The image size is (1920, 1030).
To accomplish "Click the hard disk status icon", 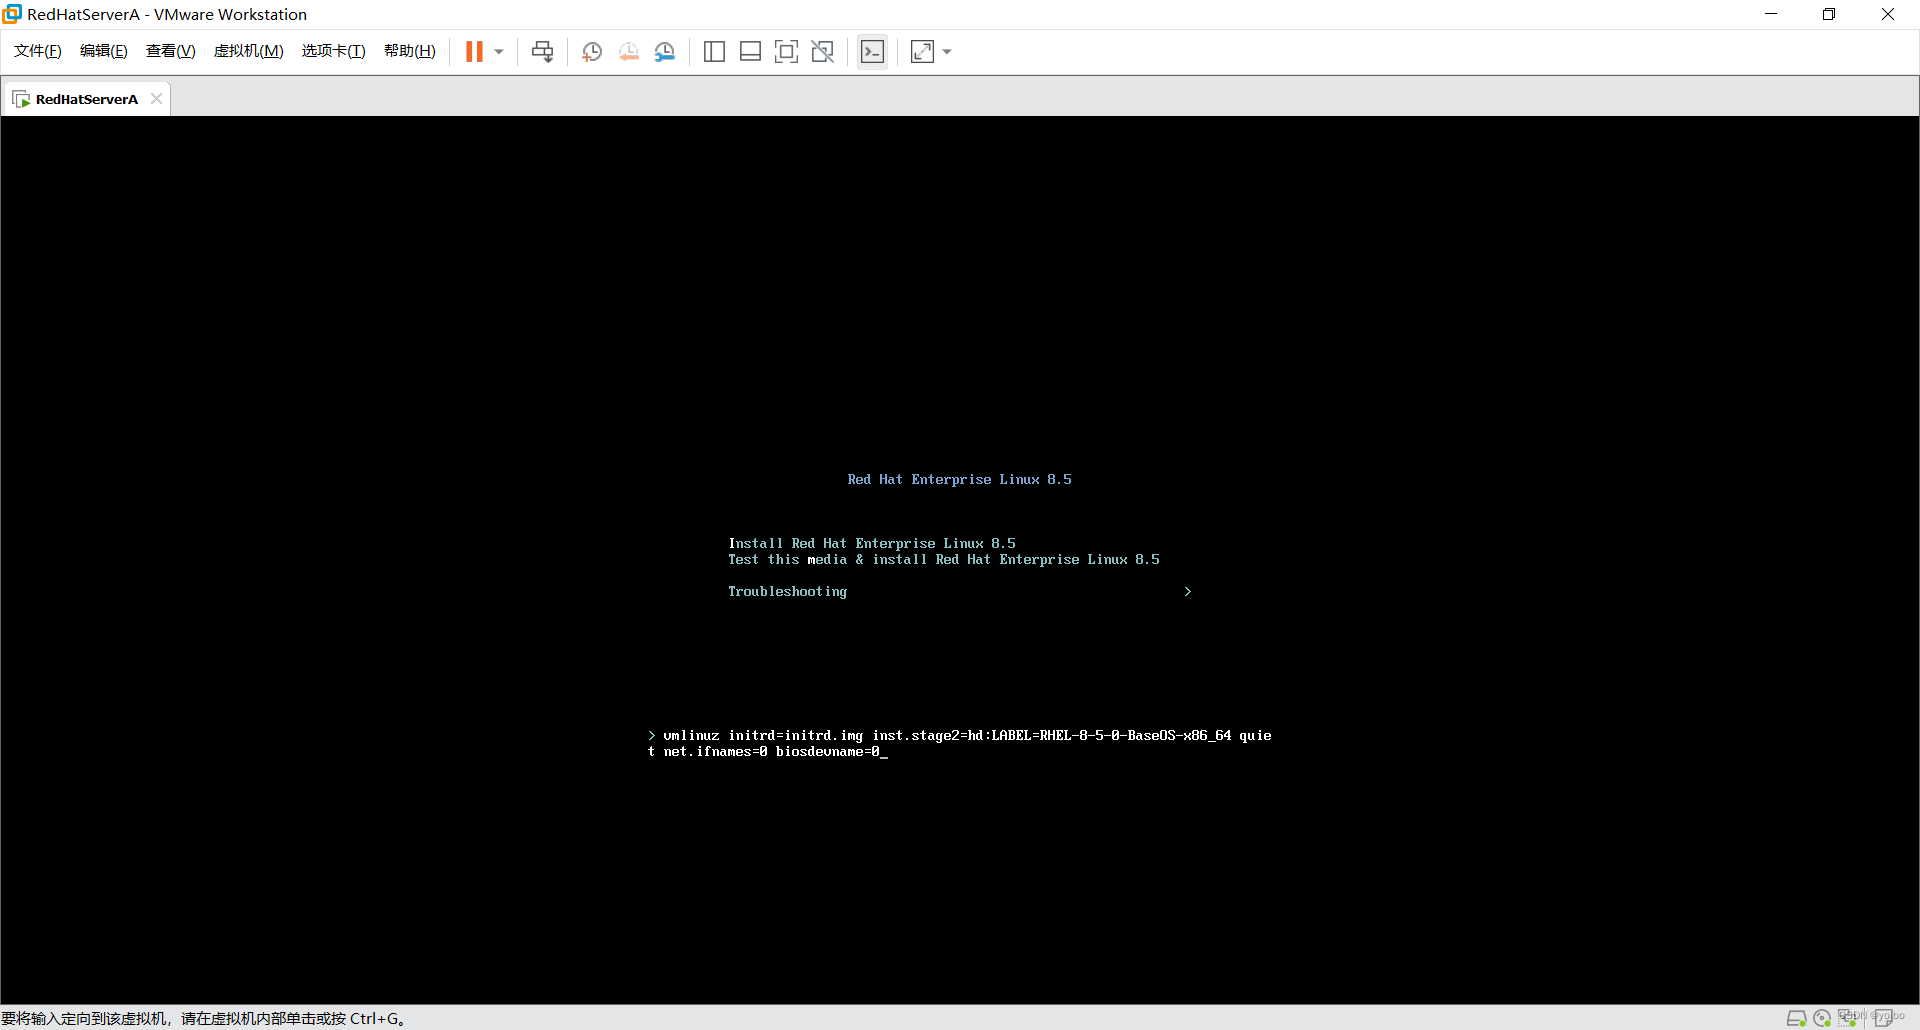I will (1796, 1018).
